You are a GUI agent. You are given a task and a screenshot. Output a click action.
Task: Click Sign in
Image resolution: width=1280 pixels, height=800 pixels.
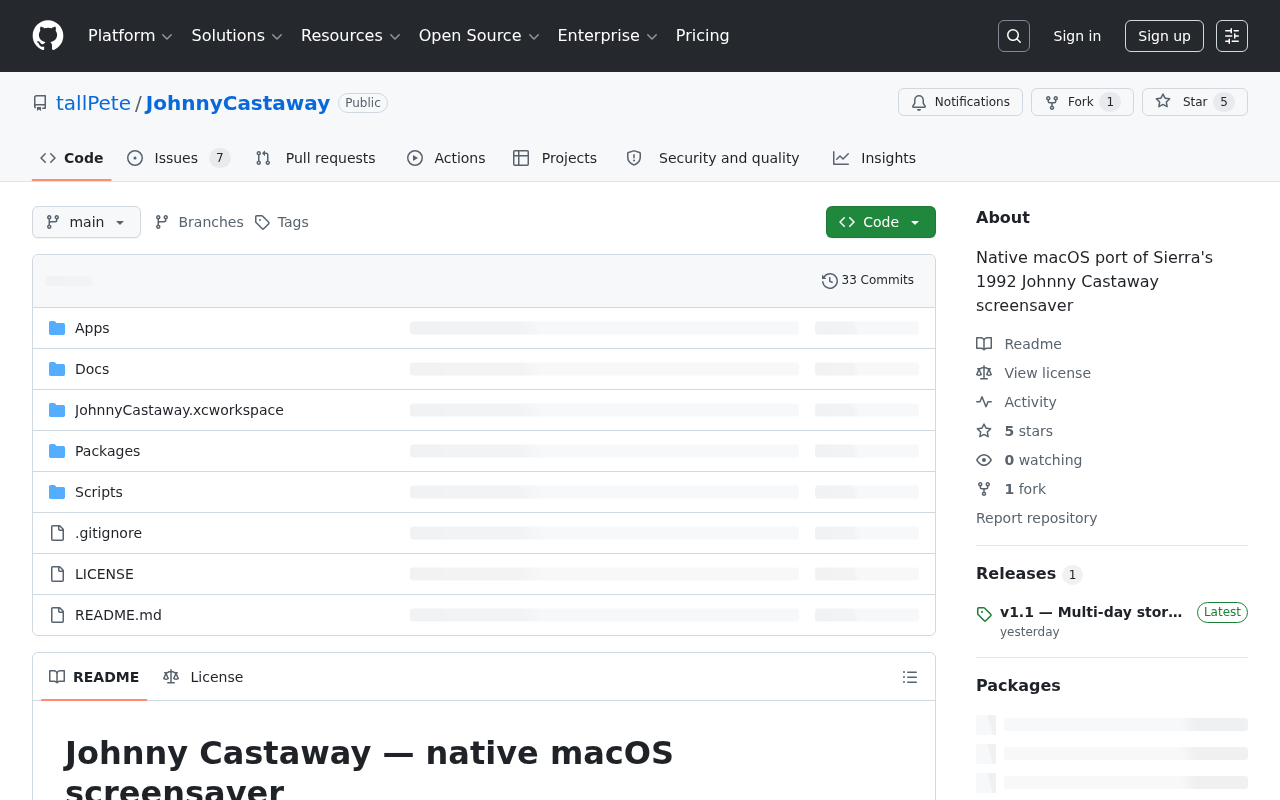point(1077,36)
